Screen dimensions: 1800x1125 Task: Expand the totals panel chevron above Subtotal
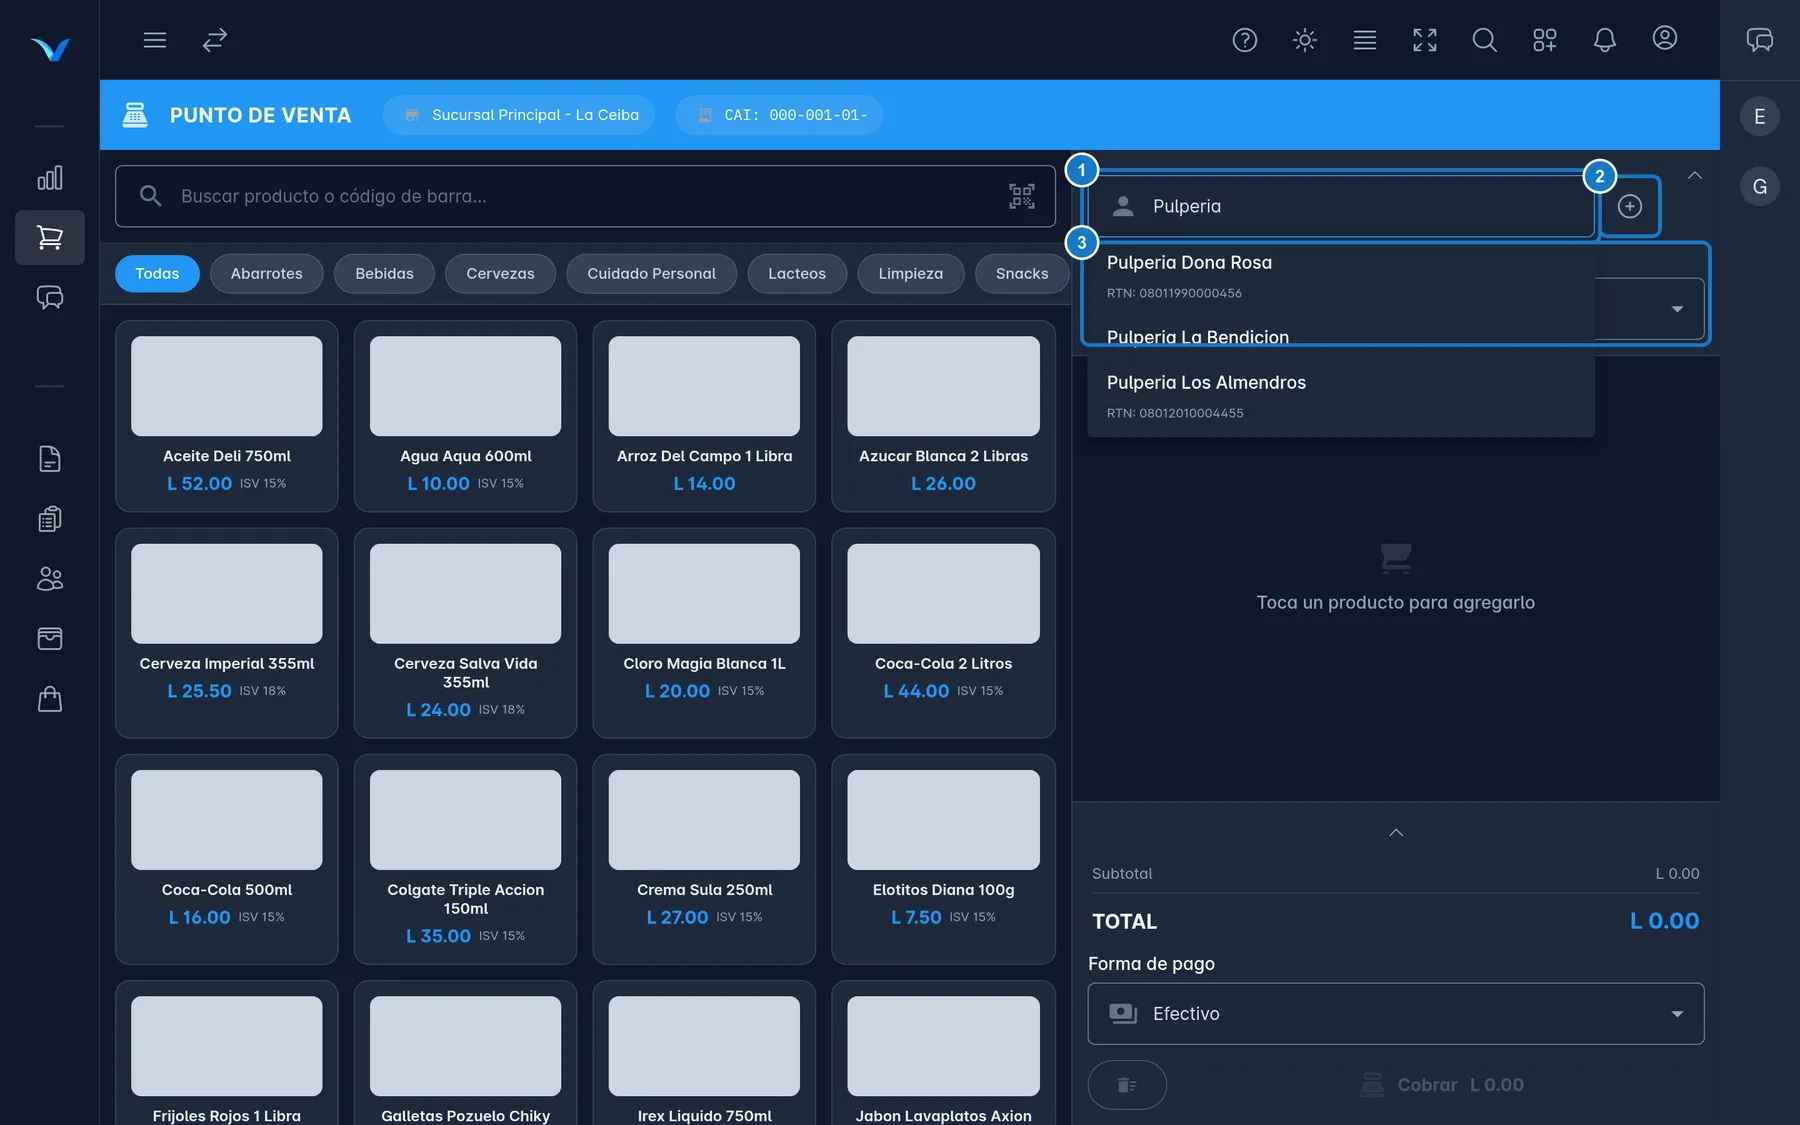pyautogui.click(x=1396, y=833)
